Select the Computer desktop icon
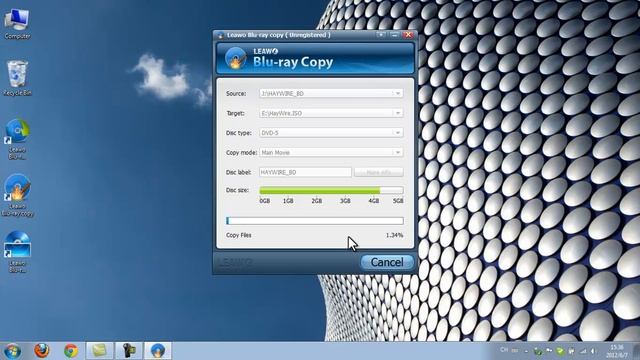The width and height of the screenshot is (640, 360). pos(17,24)
